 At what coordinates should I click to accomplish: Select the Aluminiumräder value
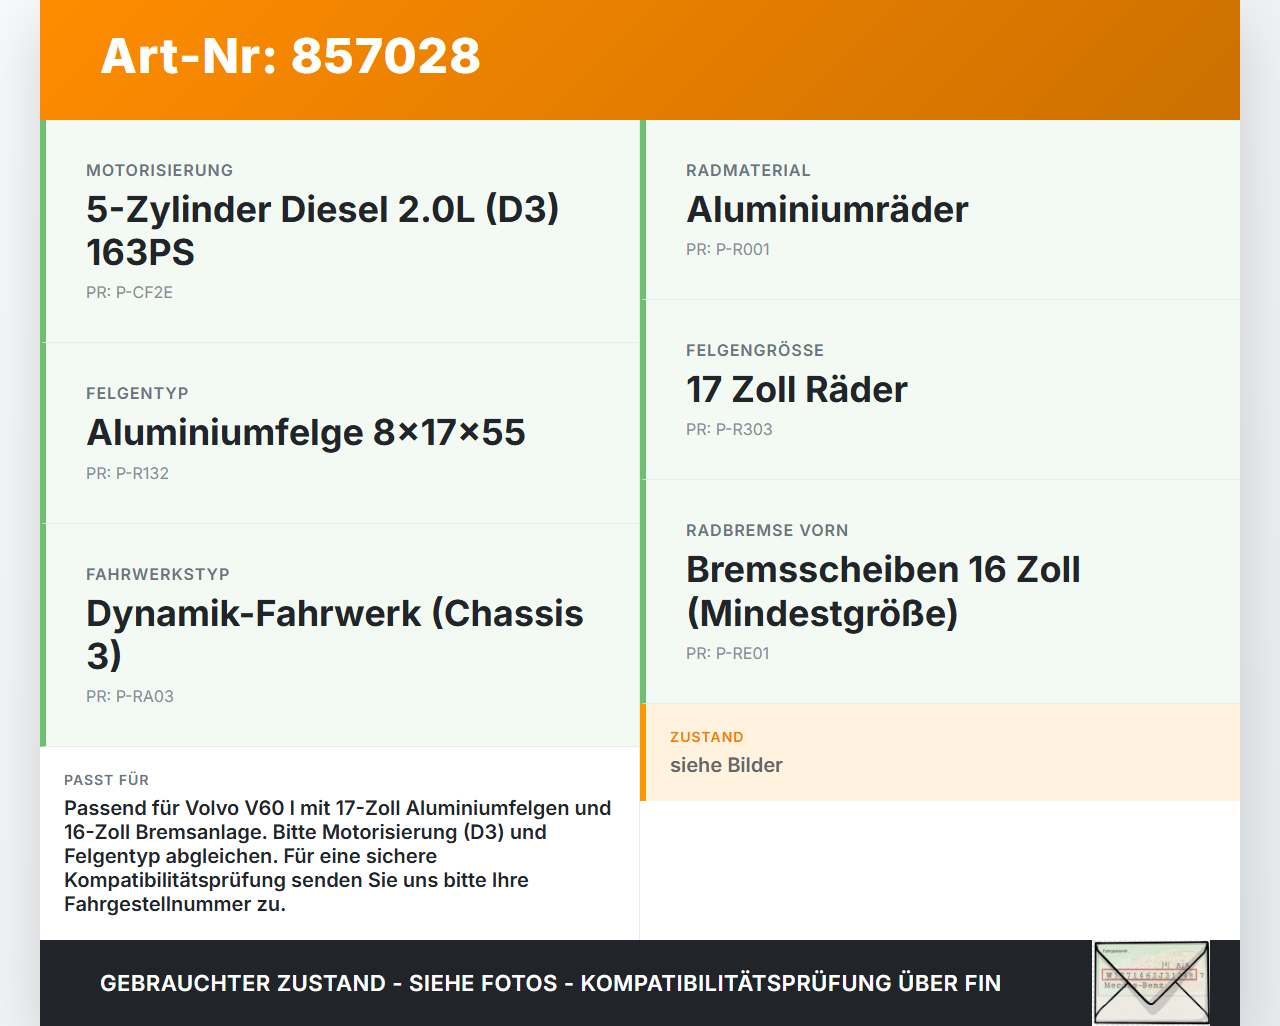(x=827, y=209)
